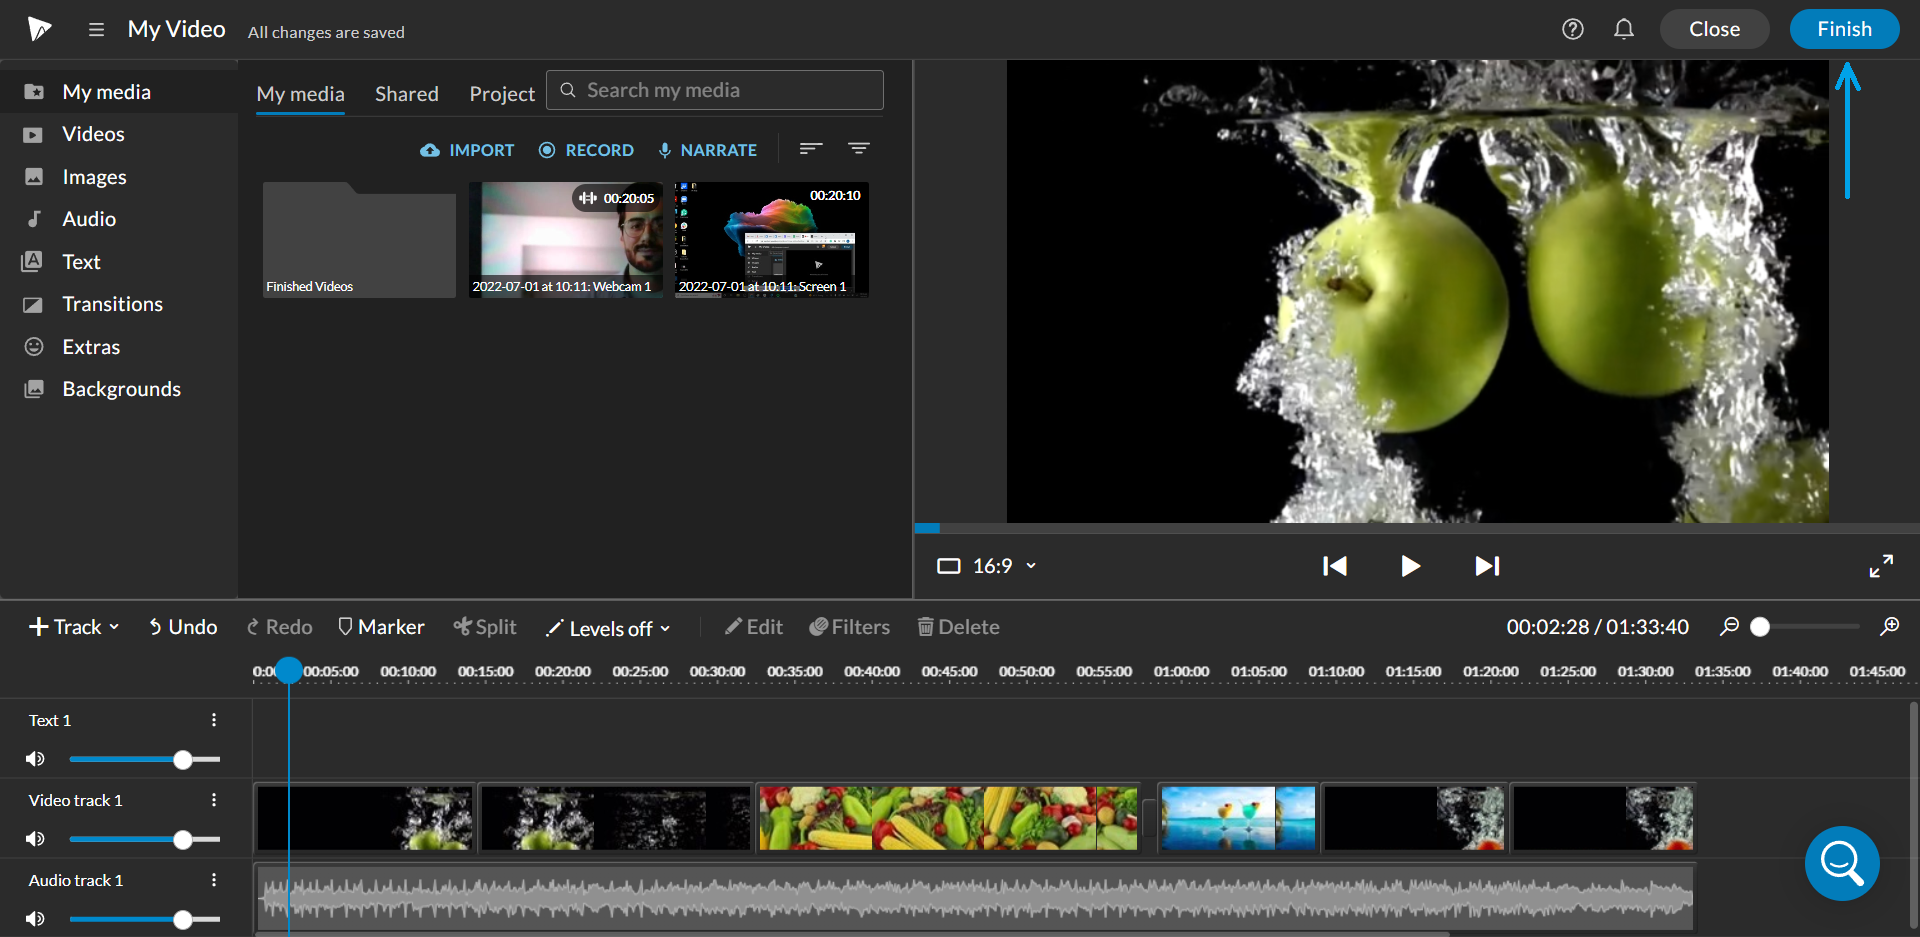The width and height of the screenshot is (1920, 937).
Task: Open the Finished Videos folder
Action: pyautogui.click(x=358, y=239)
